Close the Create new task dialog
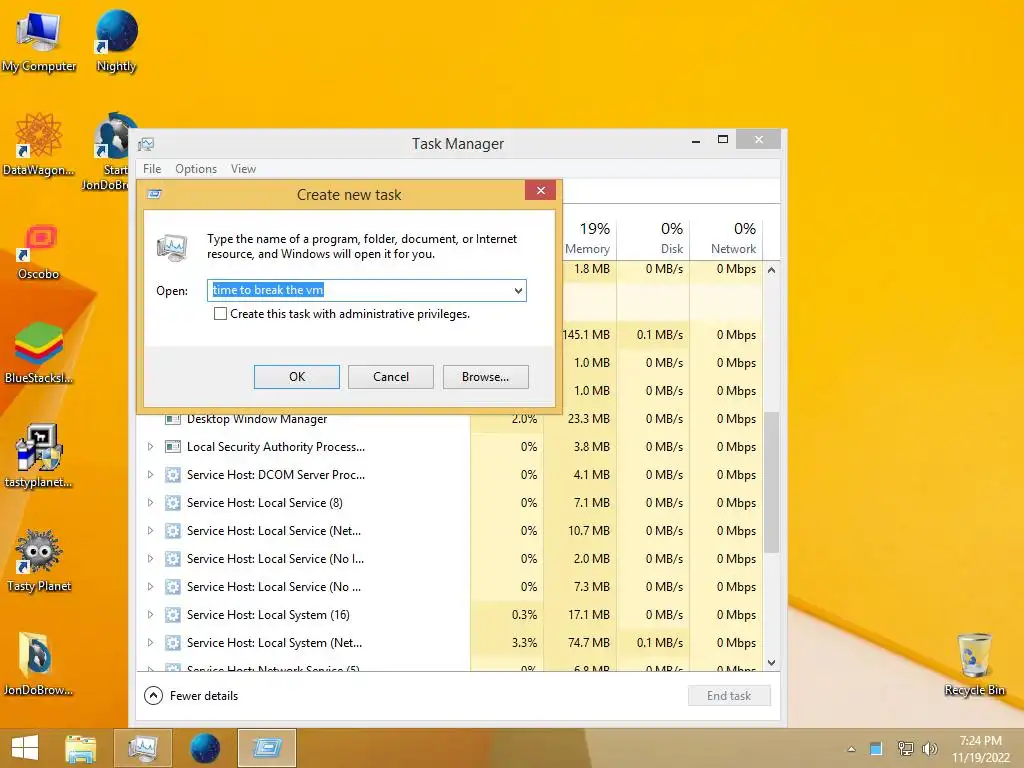1024x768 pixels. click(x=540, y=191)
